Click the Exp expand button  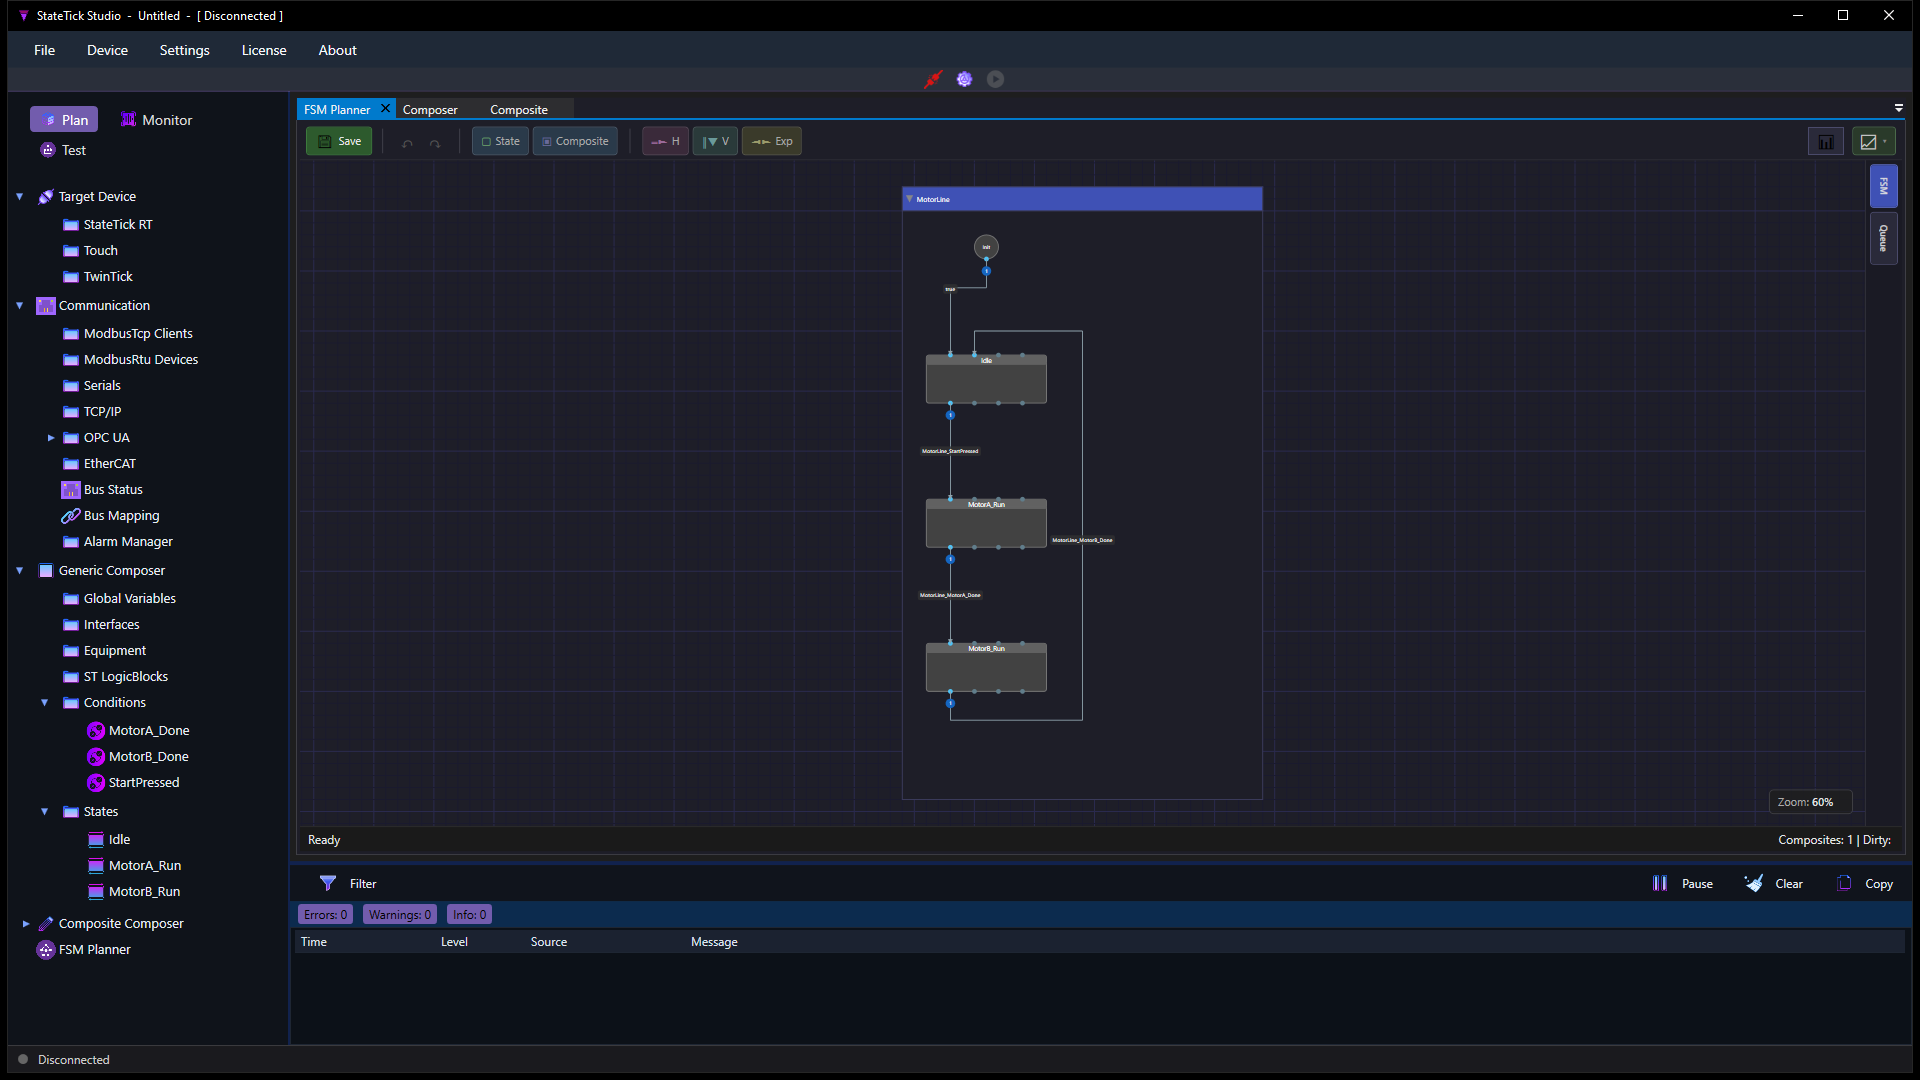[772, 141]
